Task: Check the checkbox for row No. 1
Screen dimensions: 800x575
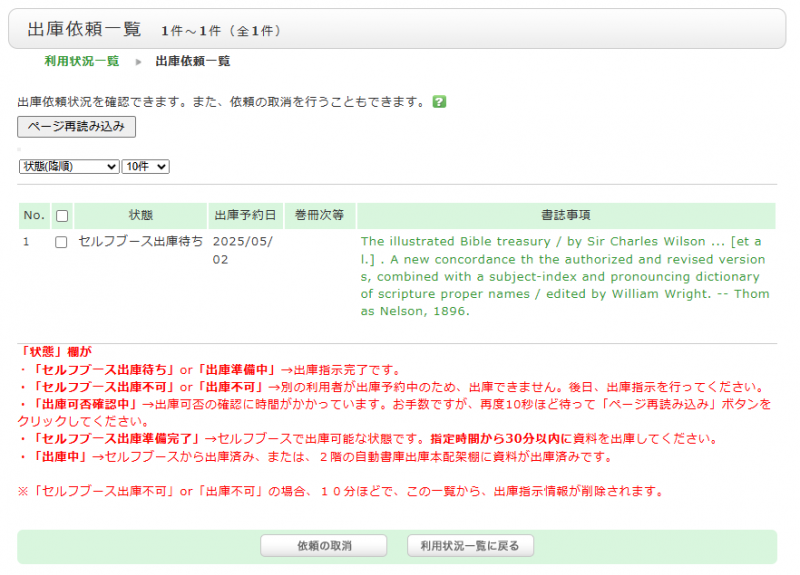Action: (61, 242)
